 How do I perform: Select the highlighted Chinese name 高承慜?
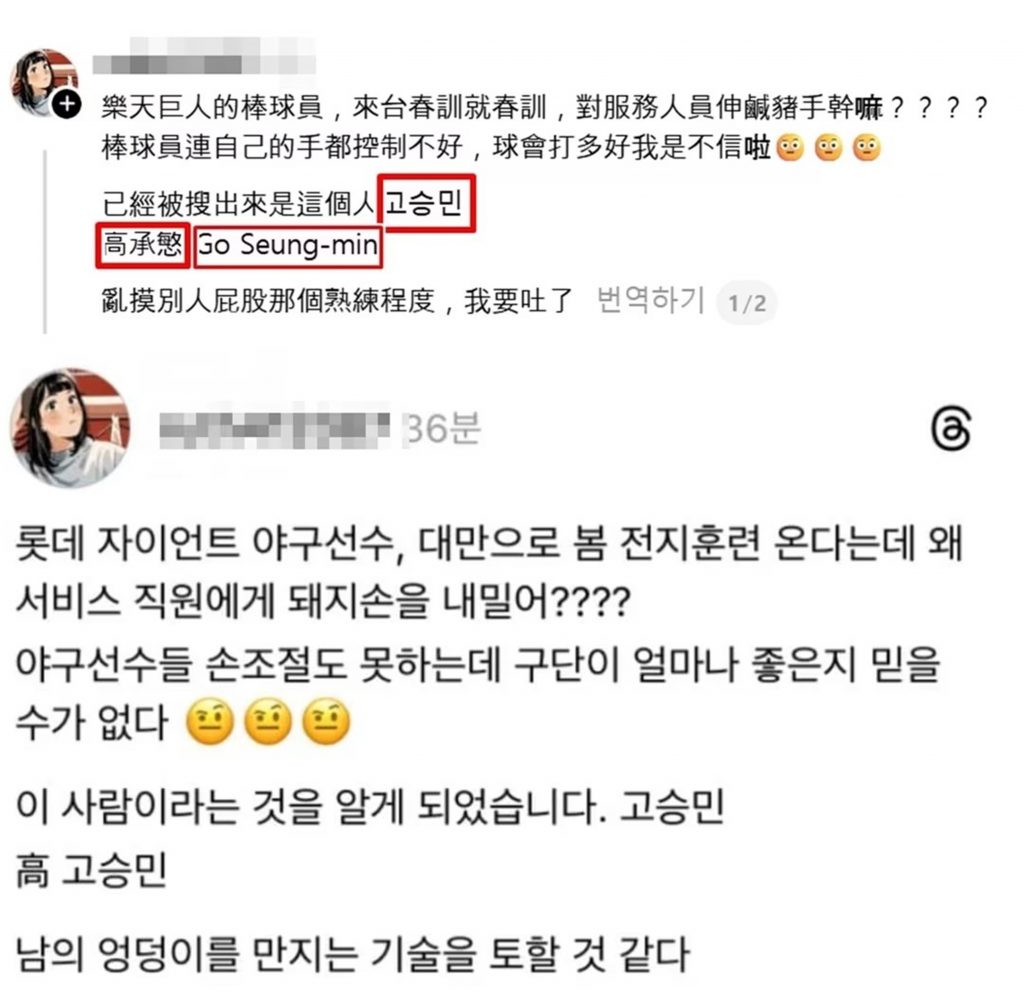pyautogui.click(x=143, y=245)
